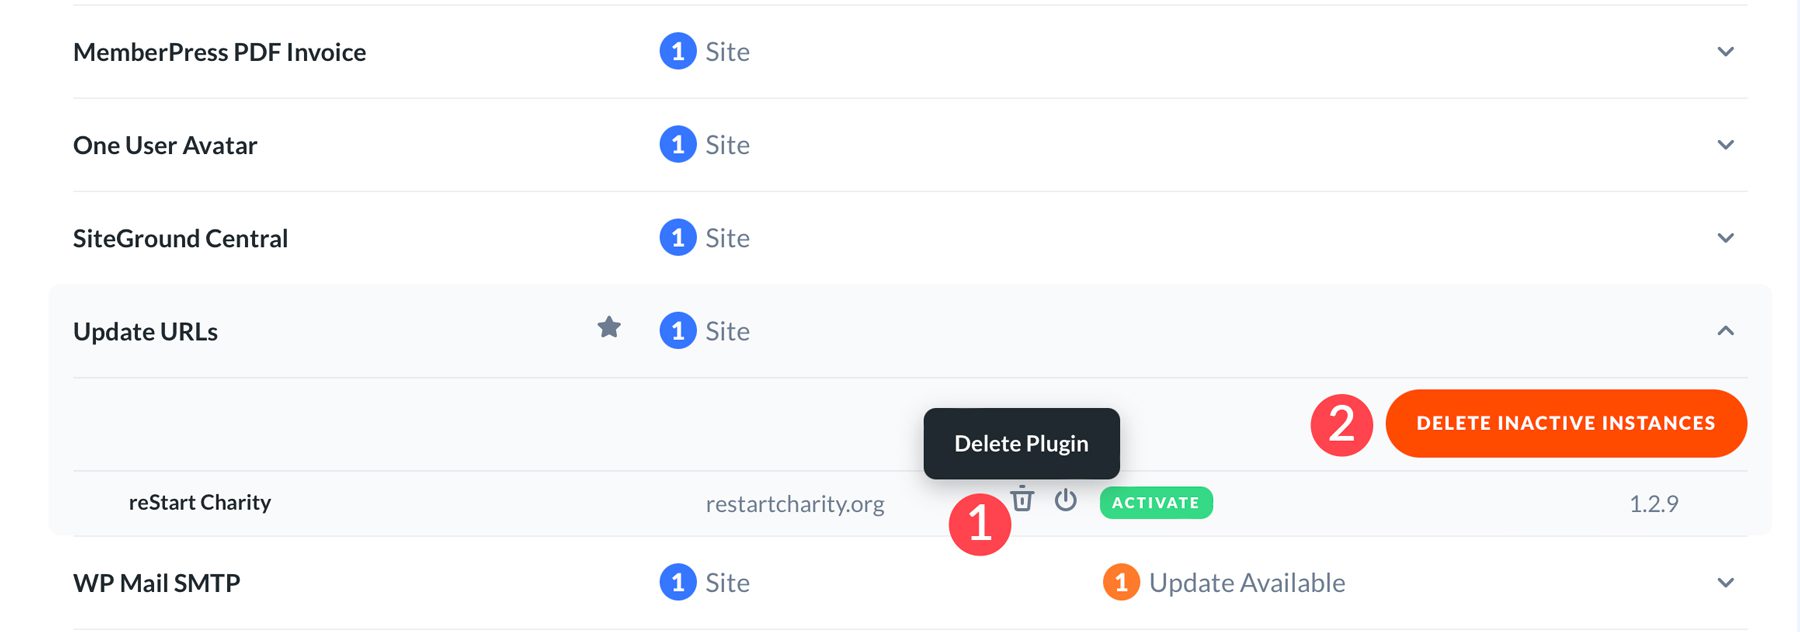
Task: Select the star icon beside Update URLs
Action: pos(610,328)
